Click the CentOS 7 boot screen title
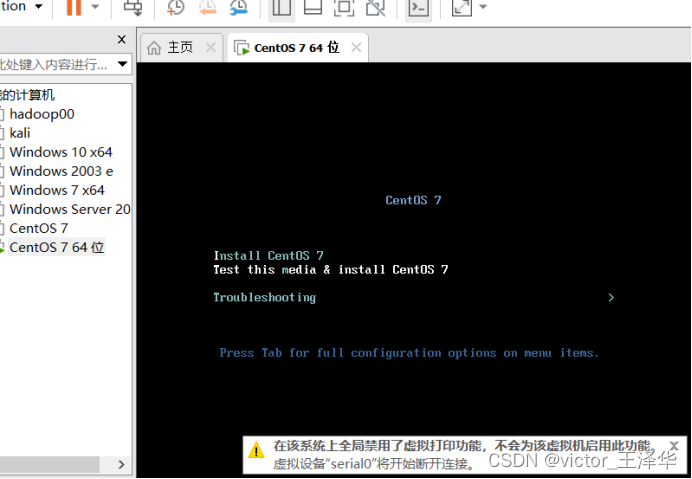 [x=413, y=200]
